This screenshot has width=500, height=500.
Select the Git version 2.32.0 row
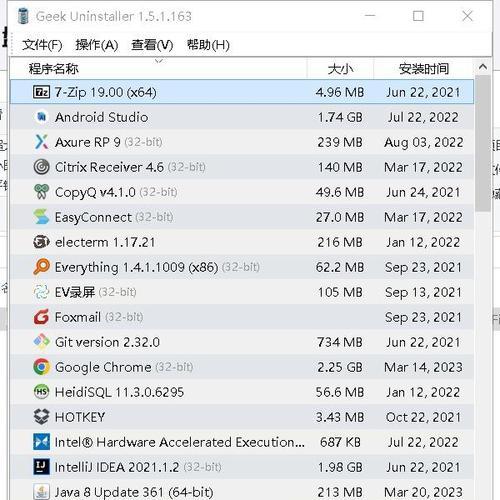coord(242,342)
